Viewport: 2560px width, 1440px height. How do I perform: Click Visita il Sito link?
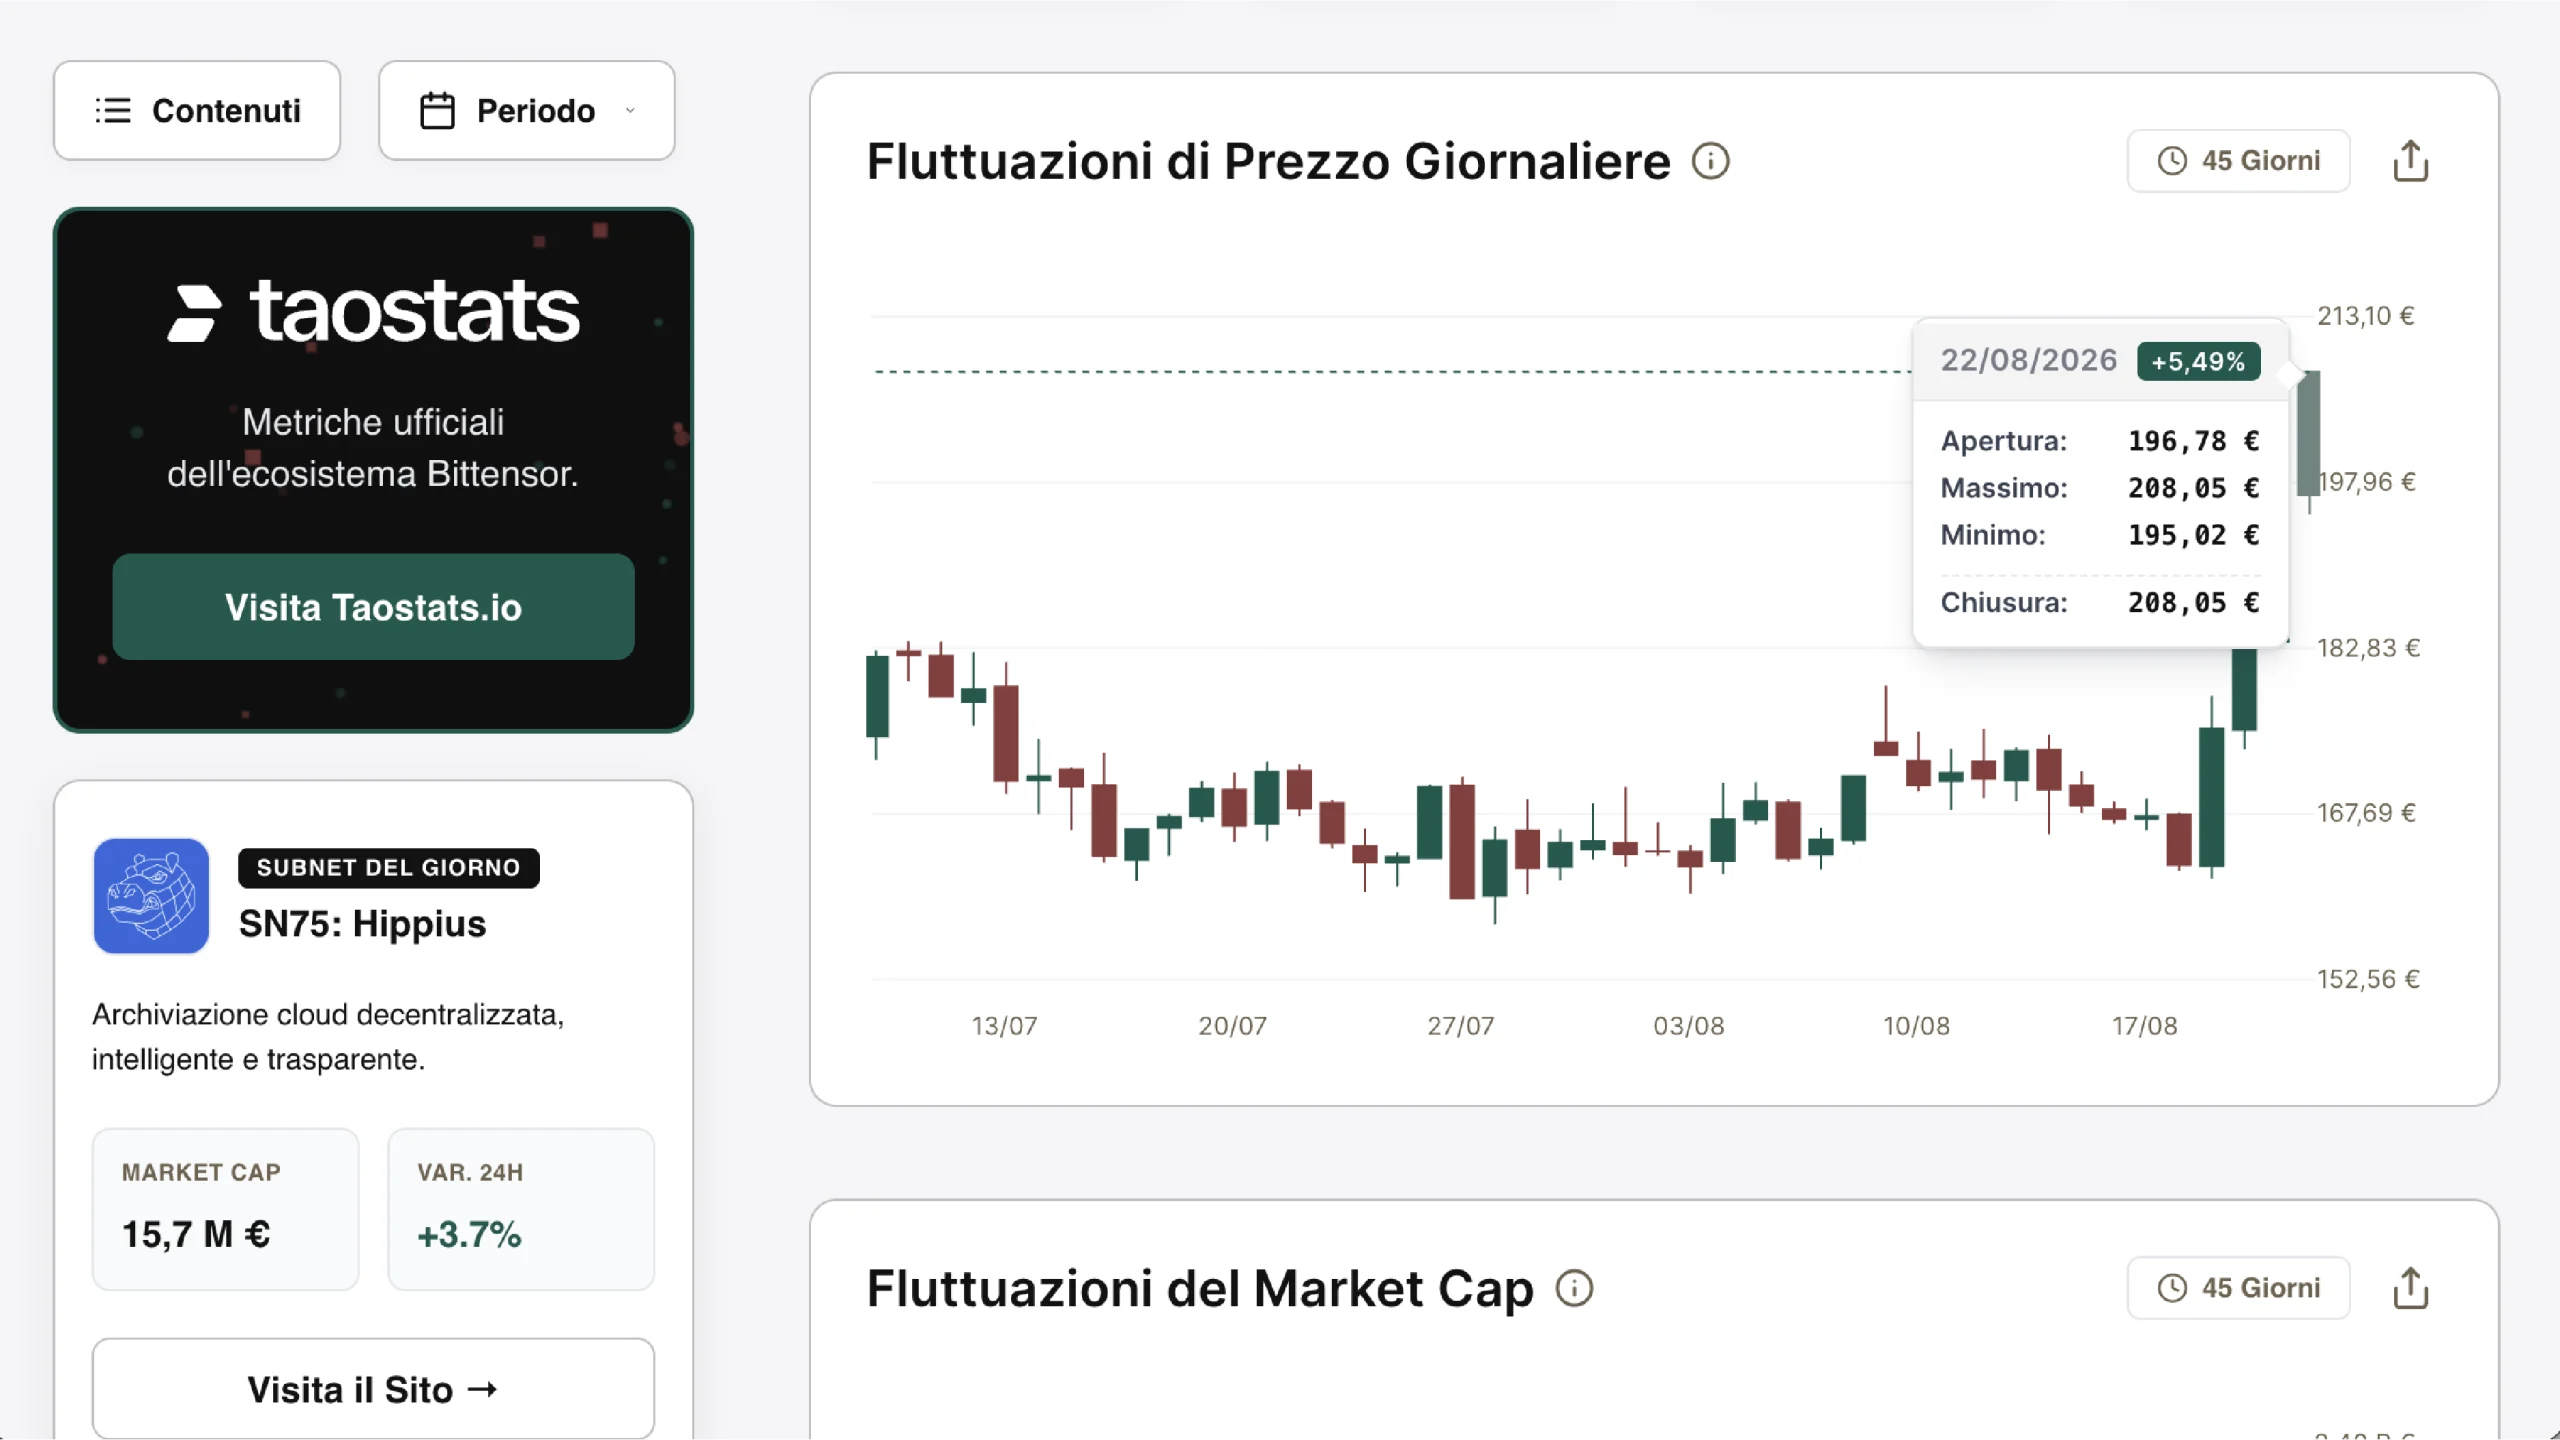coord(373,1389)
